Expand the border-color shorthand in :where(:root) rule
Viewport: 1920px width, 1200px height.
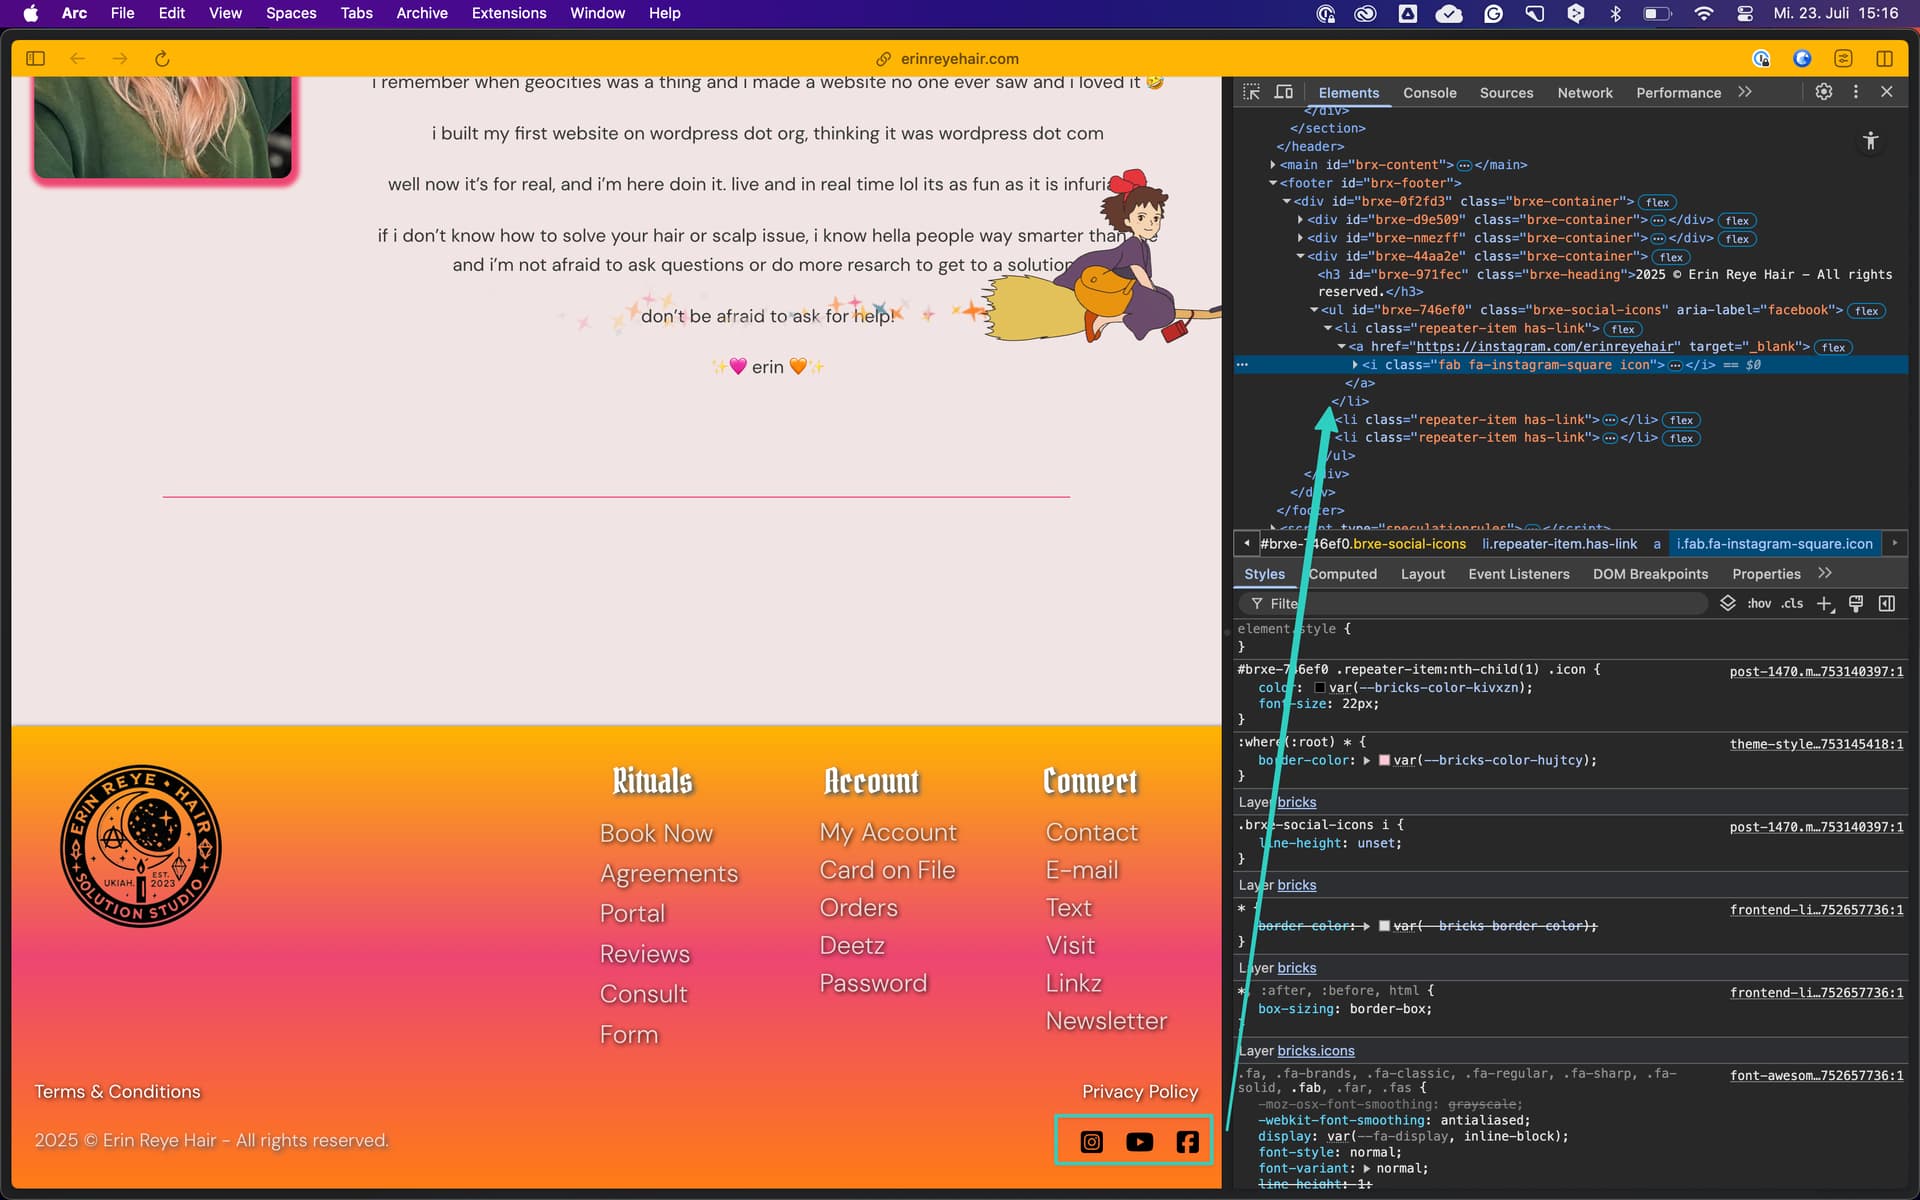pyautogui.click(x=1367, y=761)
